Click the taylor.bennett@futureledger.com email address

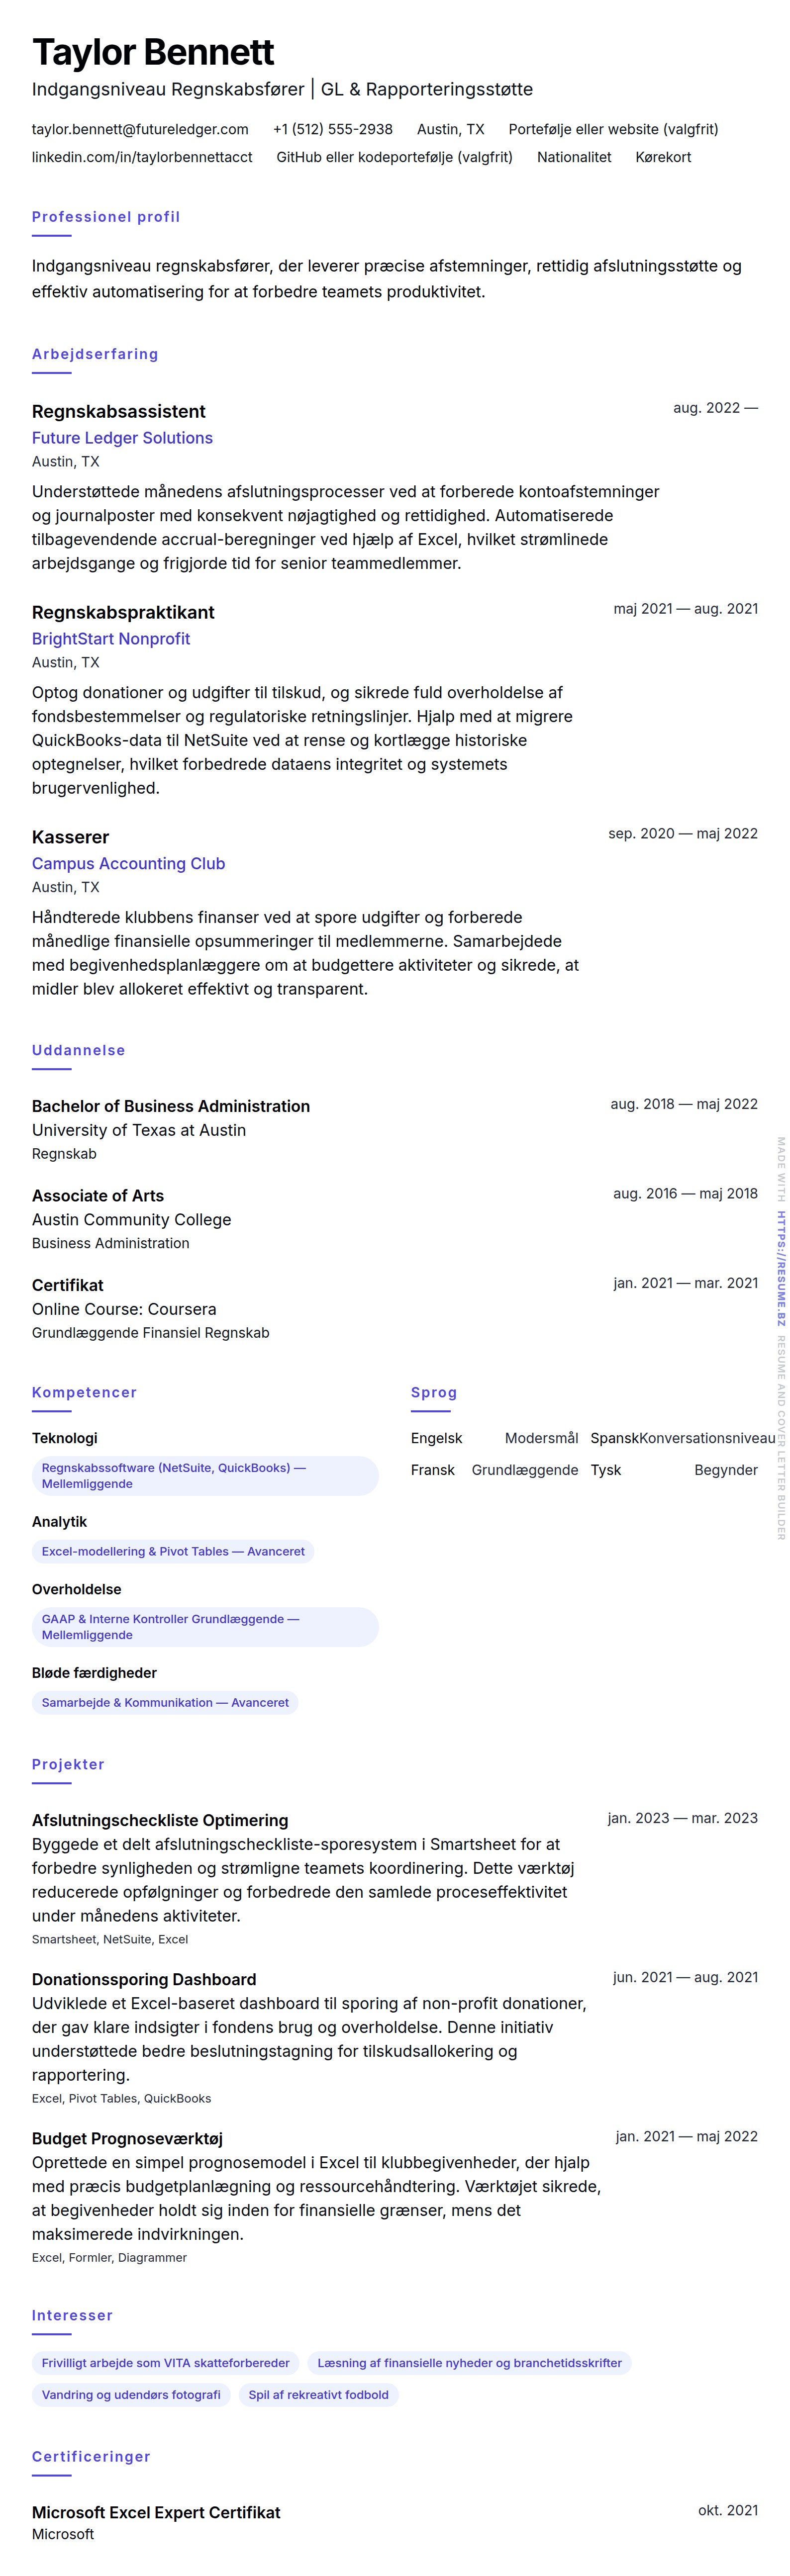point(140,129)
